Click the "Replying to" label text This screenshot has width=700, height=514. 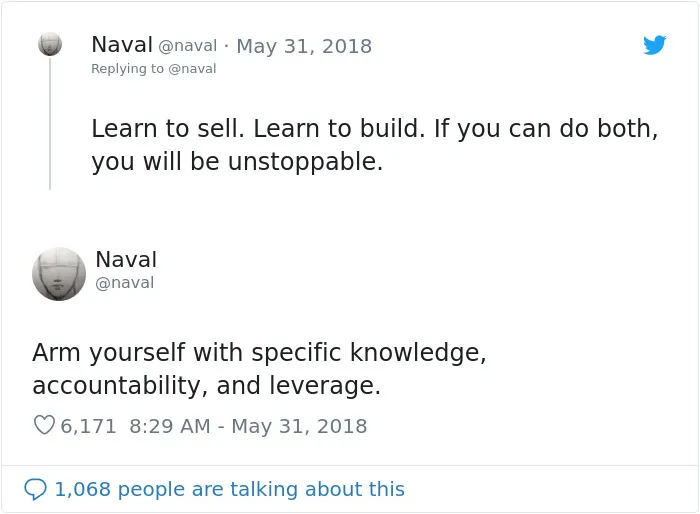[x=128, y=69]
